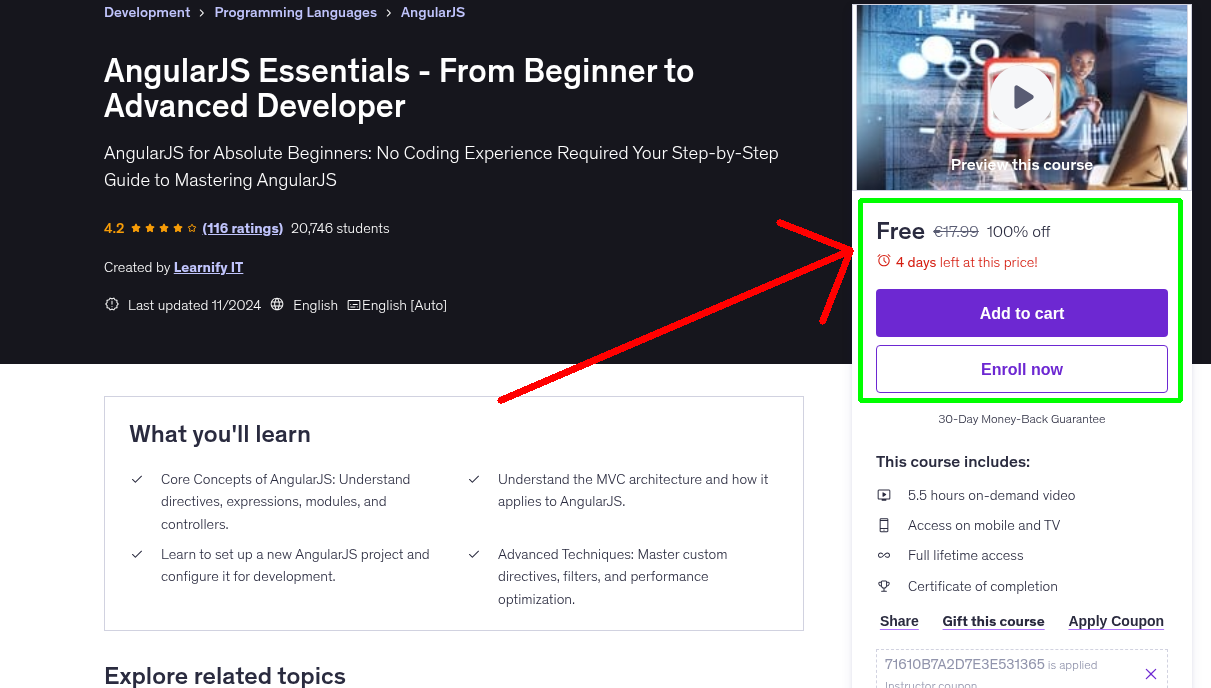1211x688 pixels.
Task: Open the Share options
Action: [898, 621]
